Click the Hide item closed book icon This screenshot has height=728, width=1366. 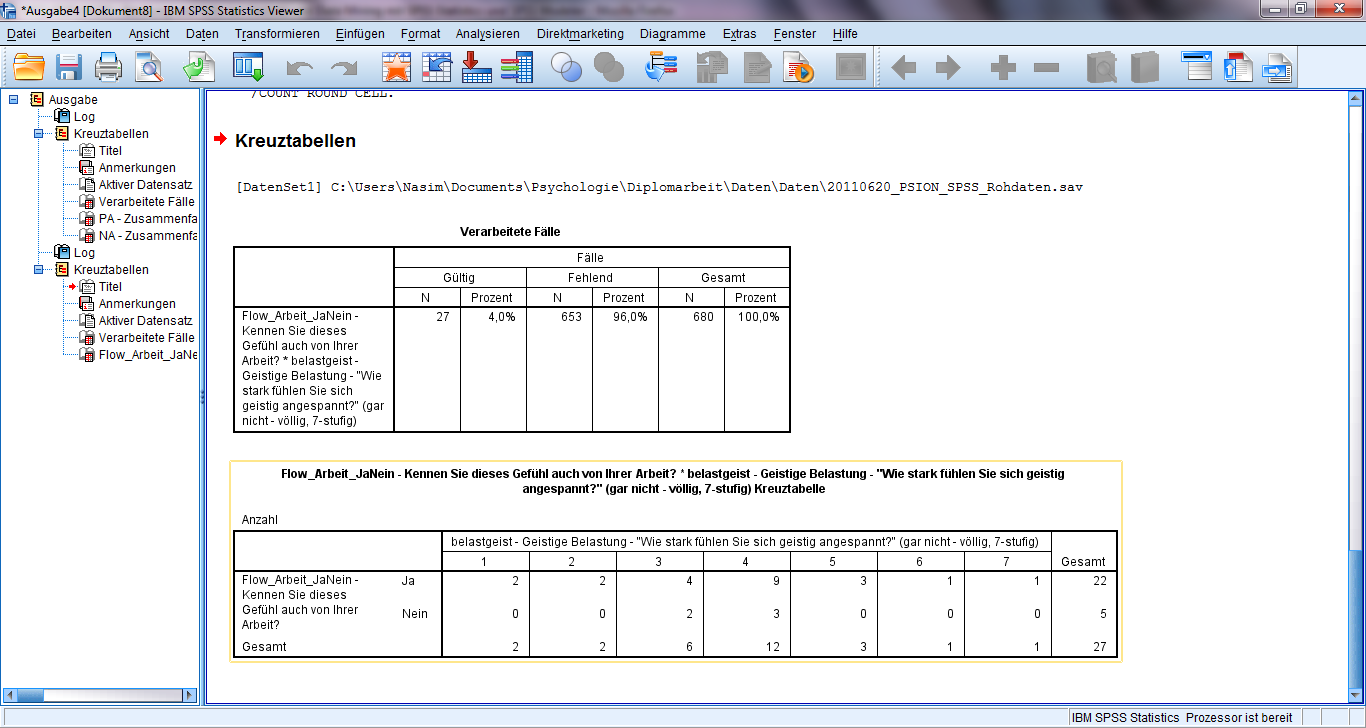(1143, 67)
